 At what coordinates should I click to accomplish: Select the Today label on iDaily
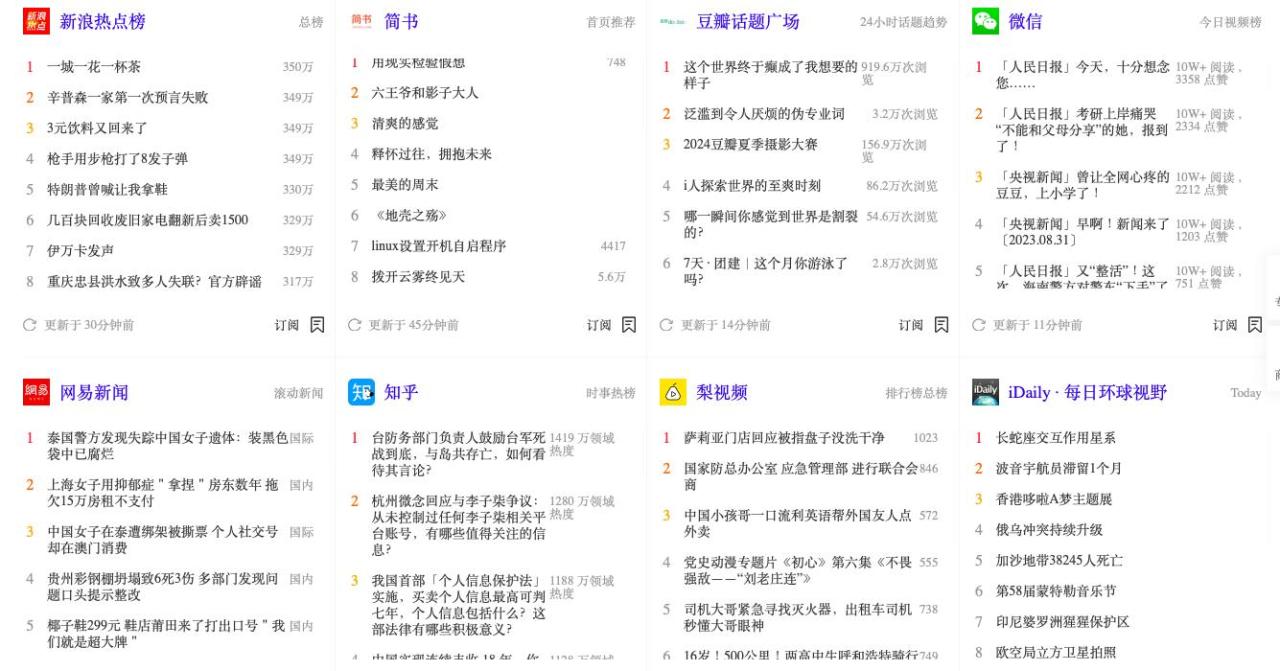coord(1246,393)
